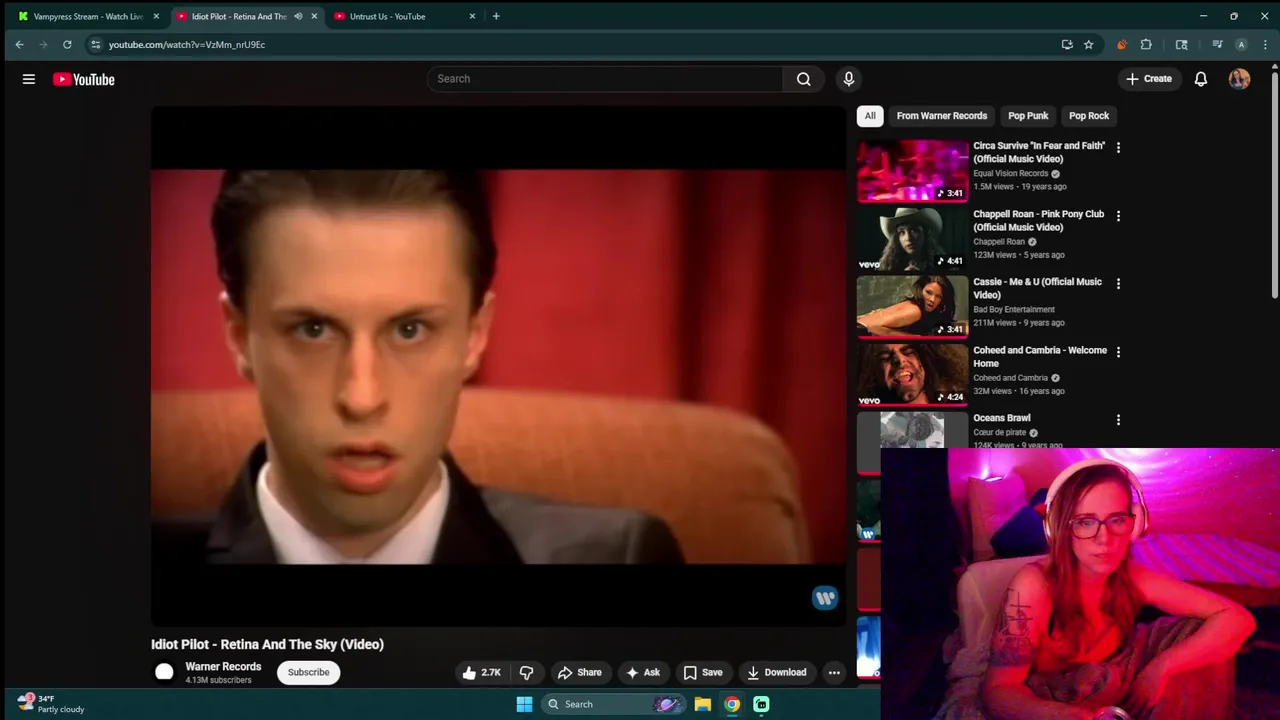Open Warner Records channel avatar

pos(164,672)
